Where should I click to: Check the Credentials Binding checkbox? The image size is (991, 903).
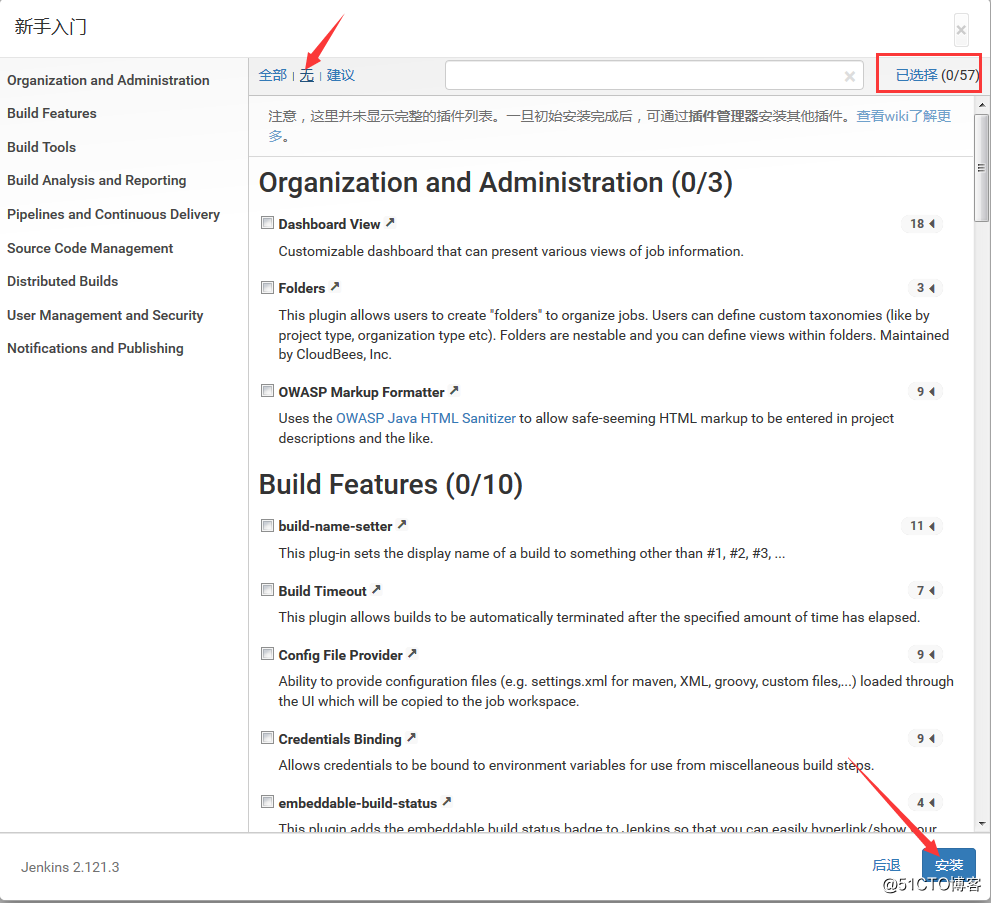[267, 738]
